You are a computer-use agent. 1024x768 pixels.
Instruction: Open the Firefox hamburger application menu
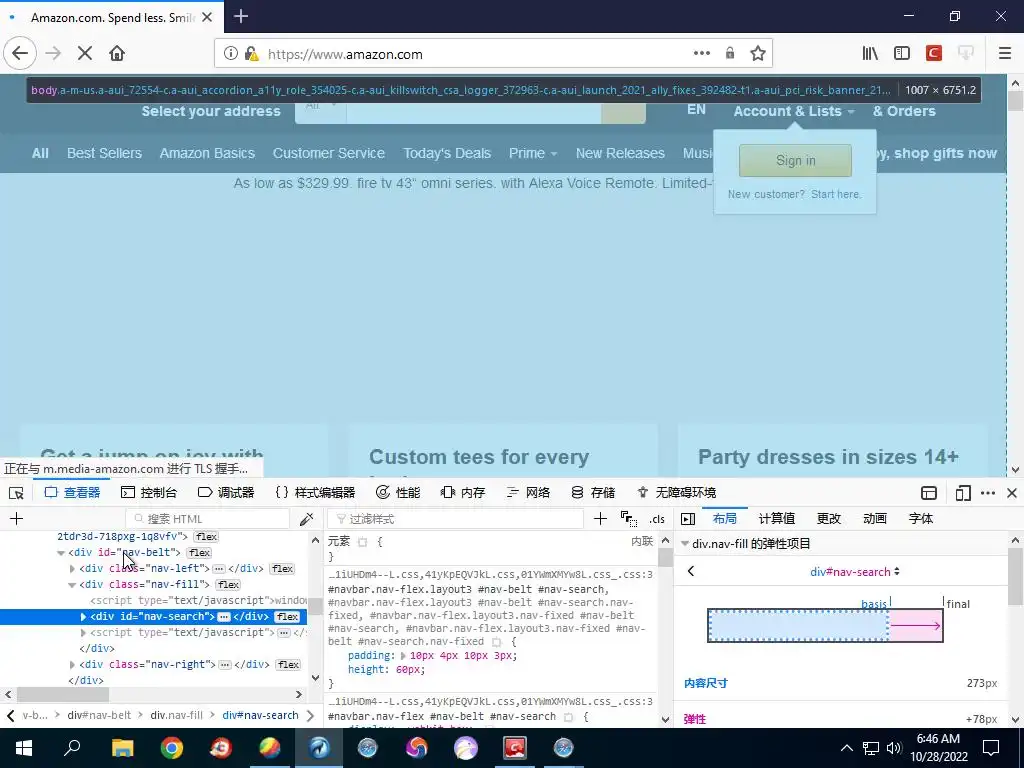tap(1005, 54)
